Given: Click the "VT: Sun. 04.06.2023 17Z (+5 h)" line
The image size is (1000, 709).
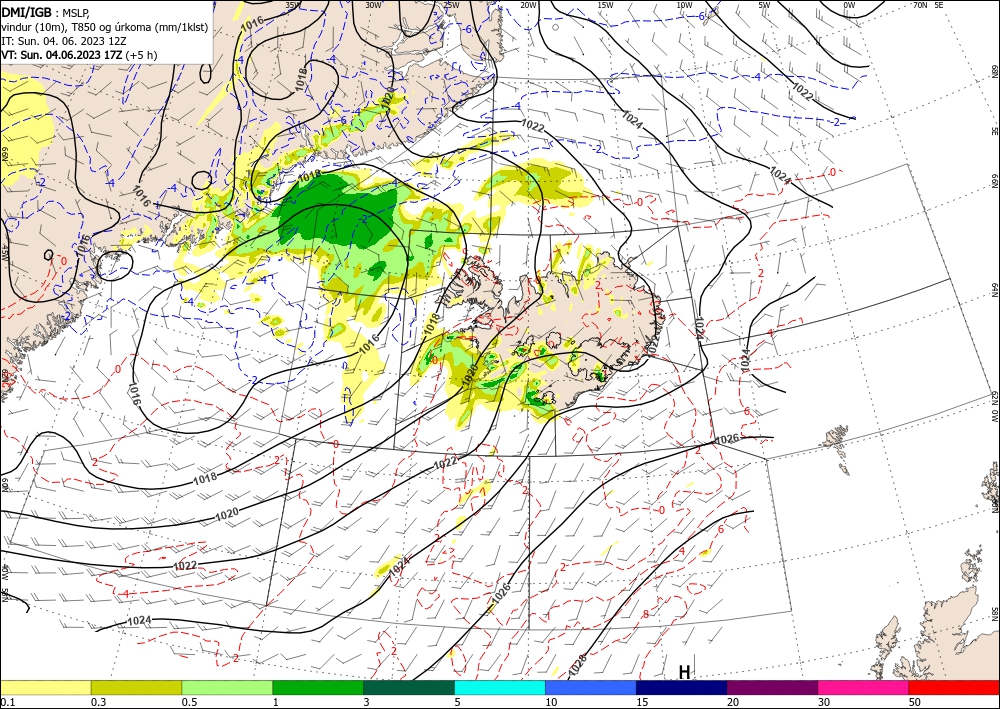Looking at the screenshot, I should coord(79,55).
